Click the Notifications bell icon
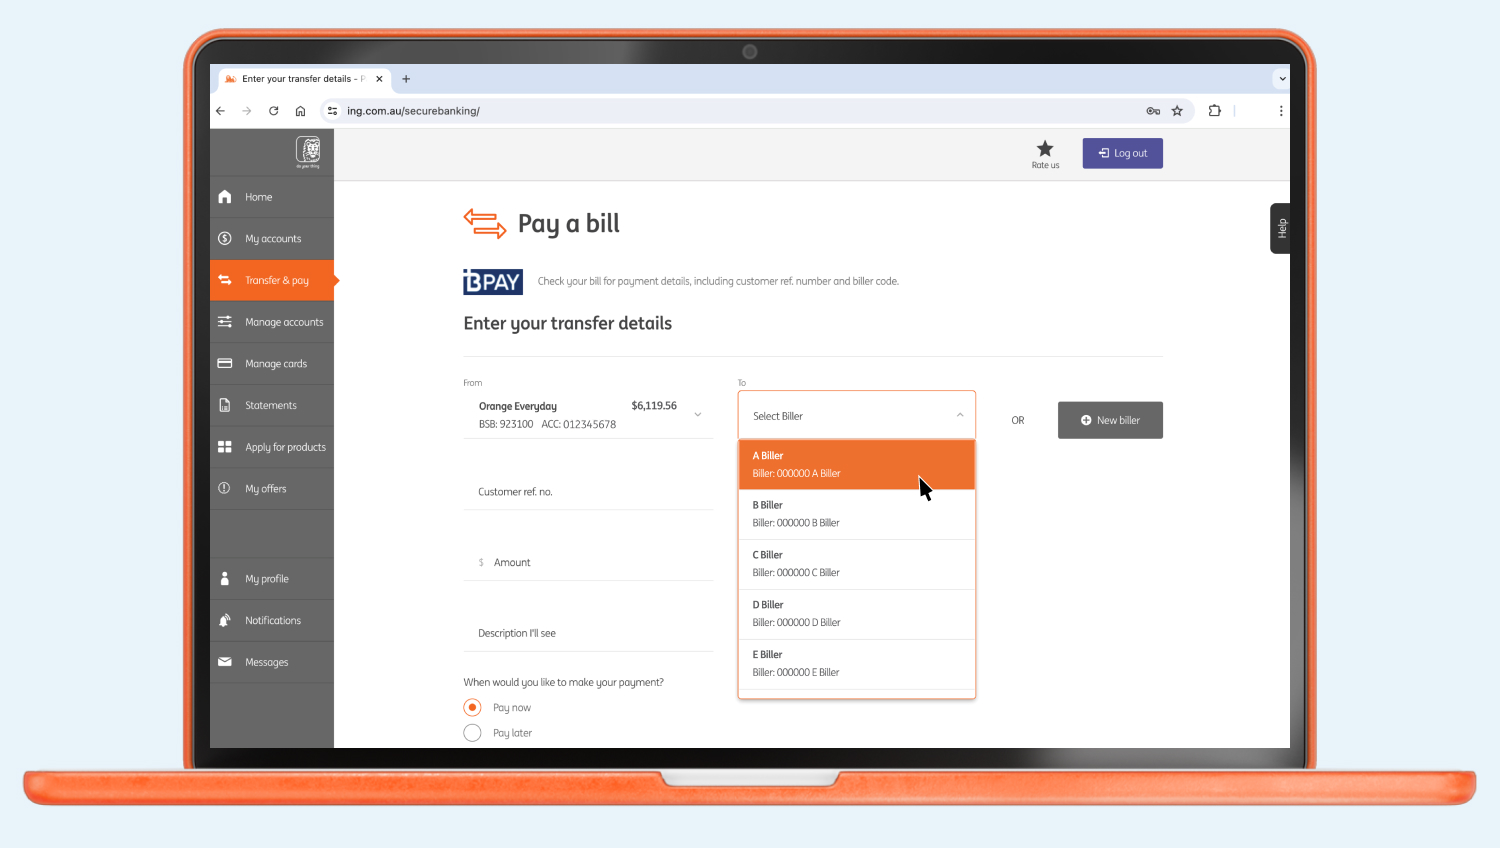The width and height of the screenshot is (1500, 848). [225, 620]
